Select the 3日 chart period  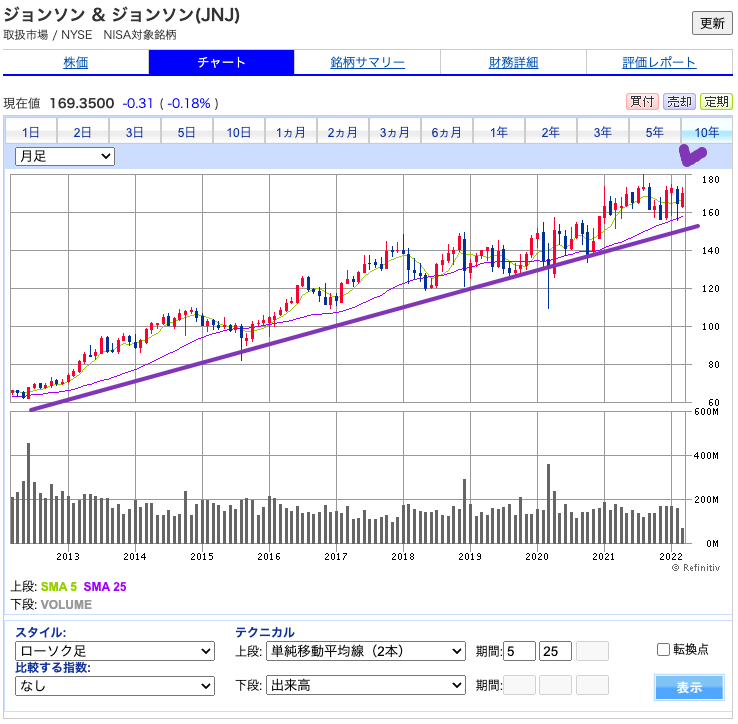[x=135, y=132]
